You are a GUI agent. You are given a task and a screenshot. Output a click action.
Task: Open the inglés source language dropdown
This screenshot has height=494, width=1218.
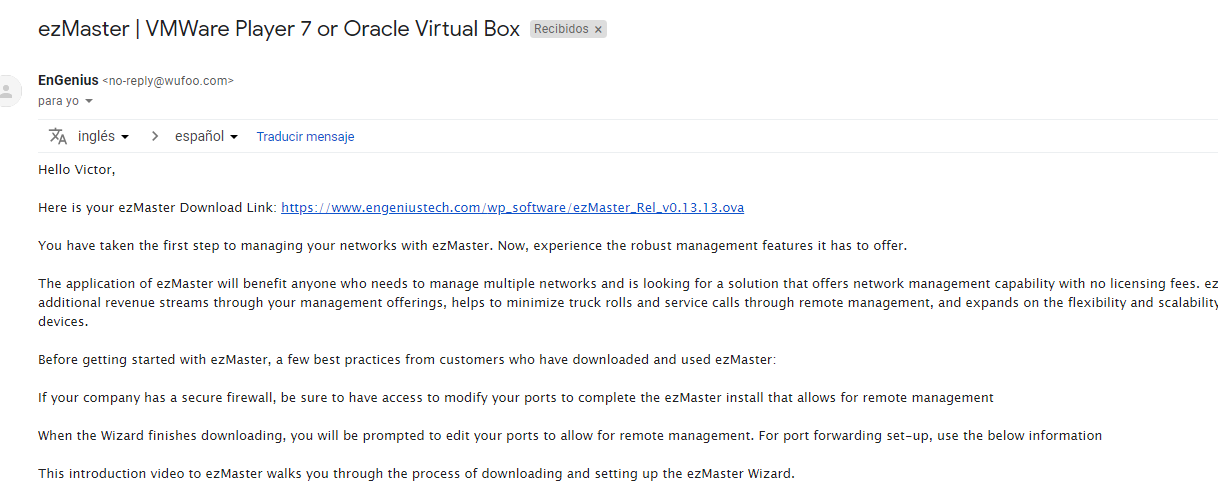[x=103, y=136]
